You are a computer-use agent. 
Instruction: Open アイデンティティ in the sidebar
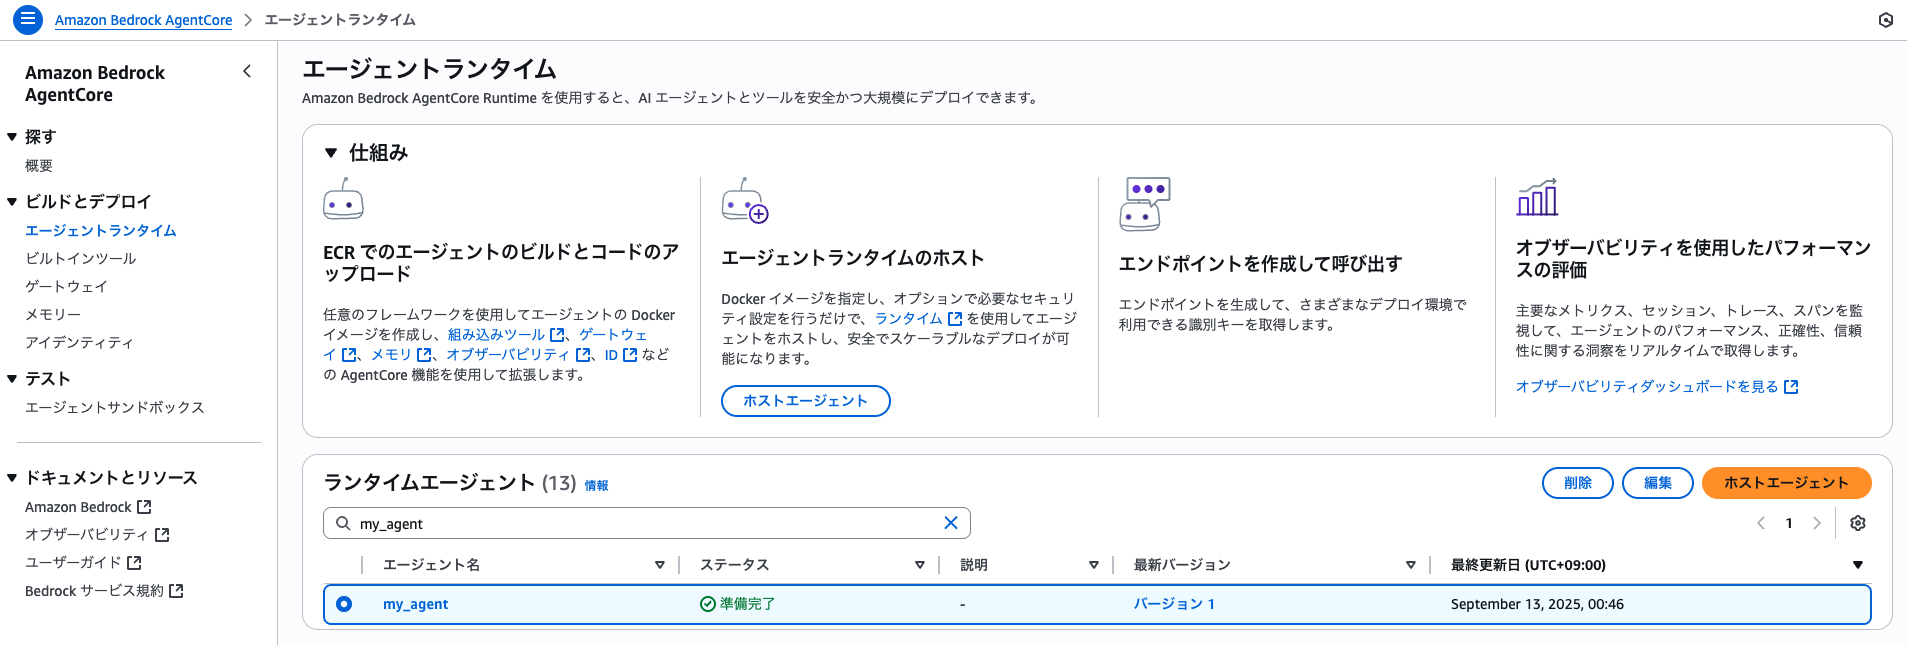coord(79,342)
